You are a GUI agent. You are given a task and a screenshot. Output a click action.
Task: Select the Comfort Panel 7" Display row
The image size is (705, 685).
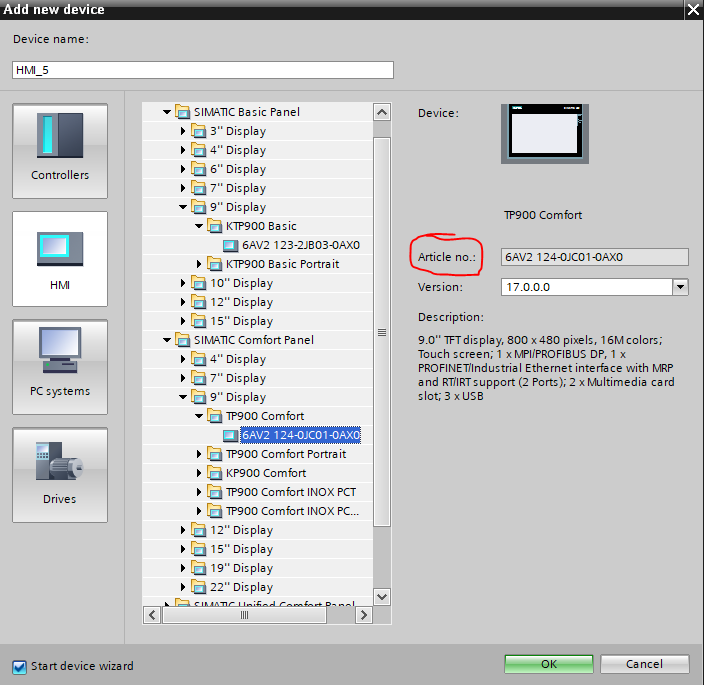[x=258, y=378]
